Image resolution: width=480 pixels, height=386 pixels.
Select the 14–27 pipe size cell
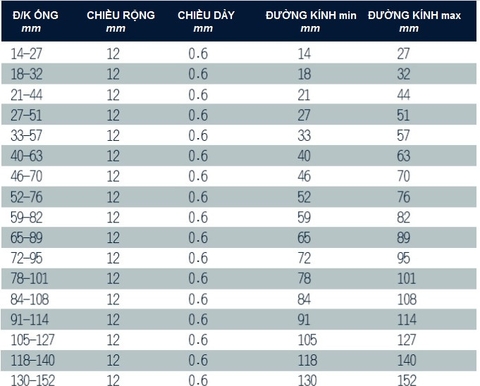pos(26,54)
